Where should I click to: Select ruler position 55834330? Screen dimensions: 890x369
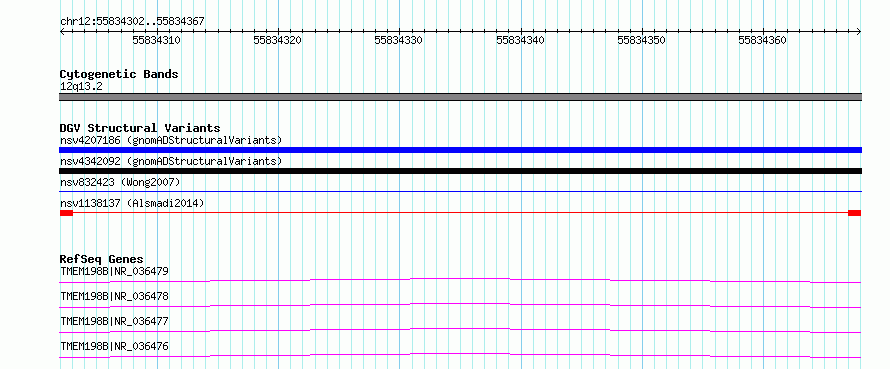click(x=399, y=40)
